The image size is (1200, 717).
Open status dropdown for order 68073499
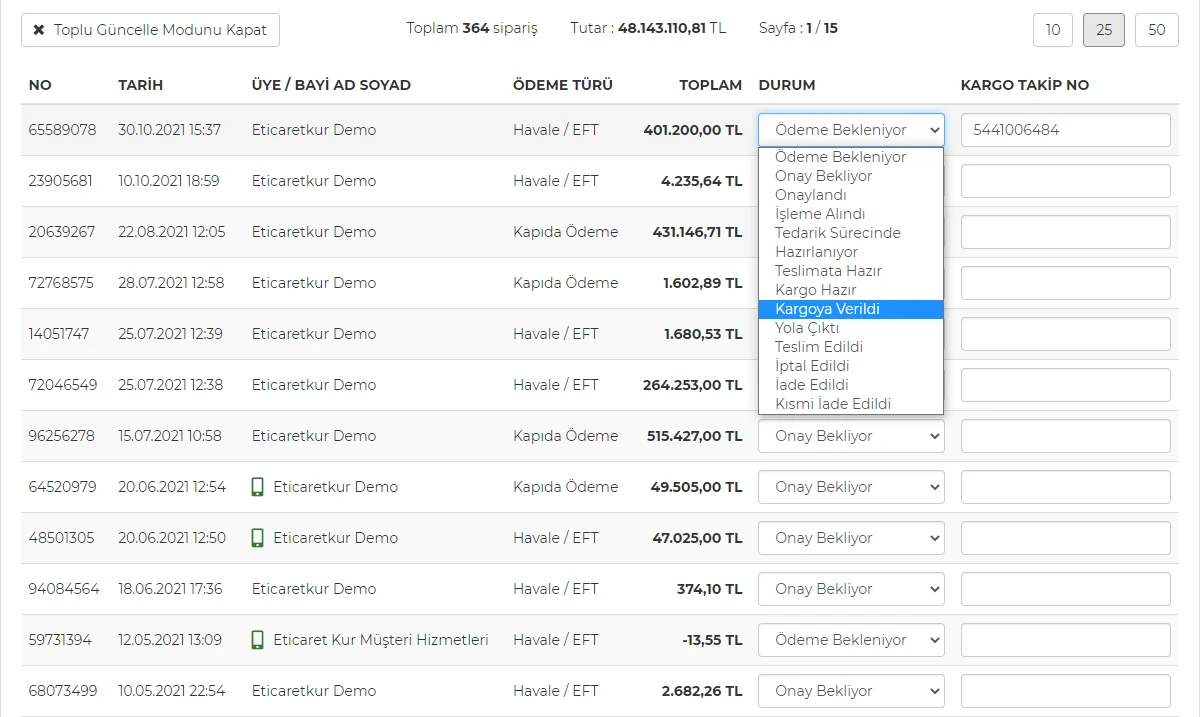pyautogui.click(x=850, y=691)
